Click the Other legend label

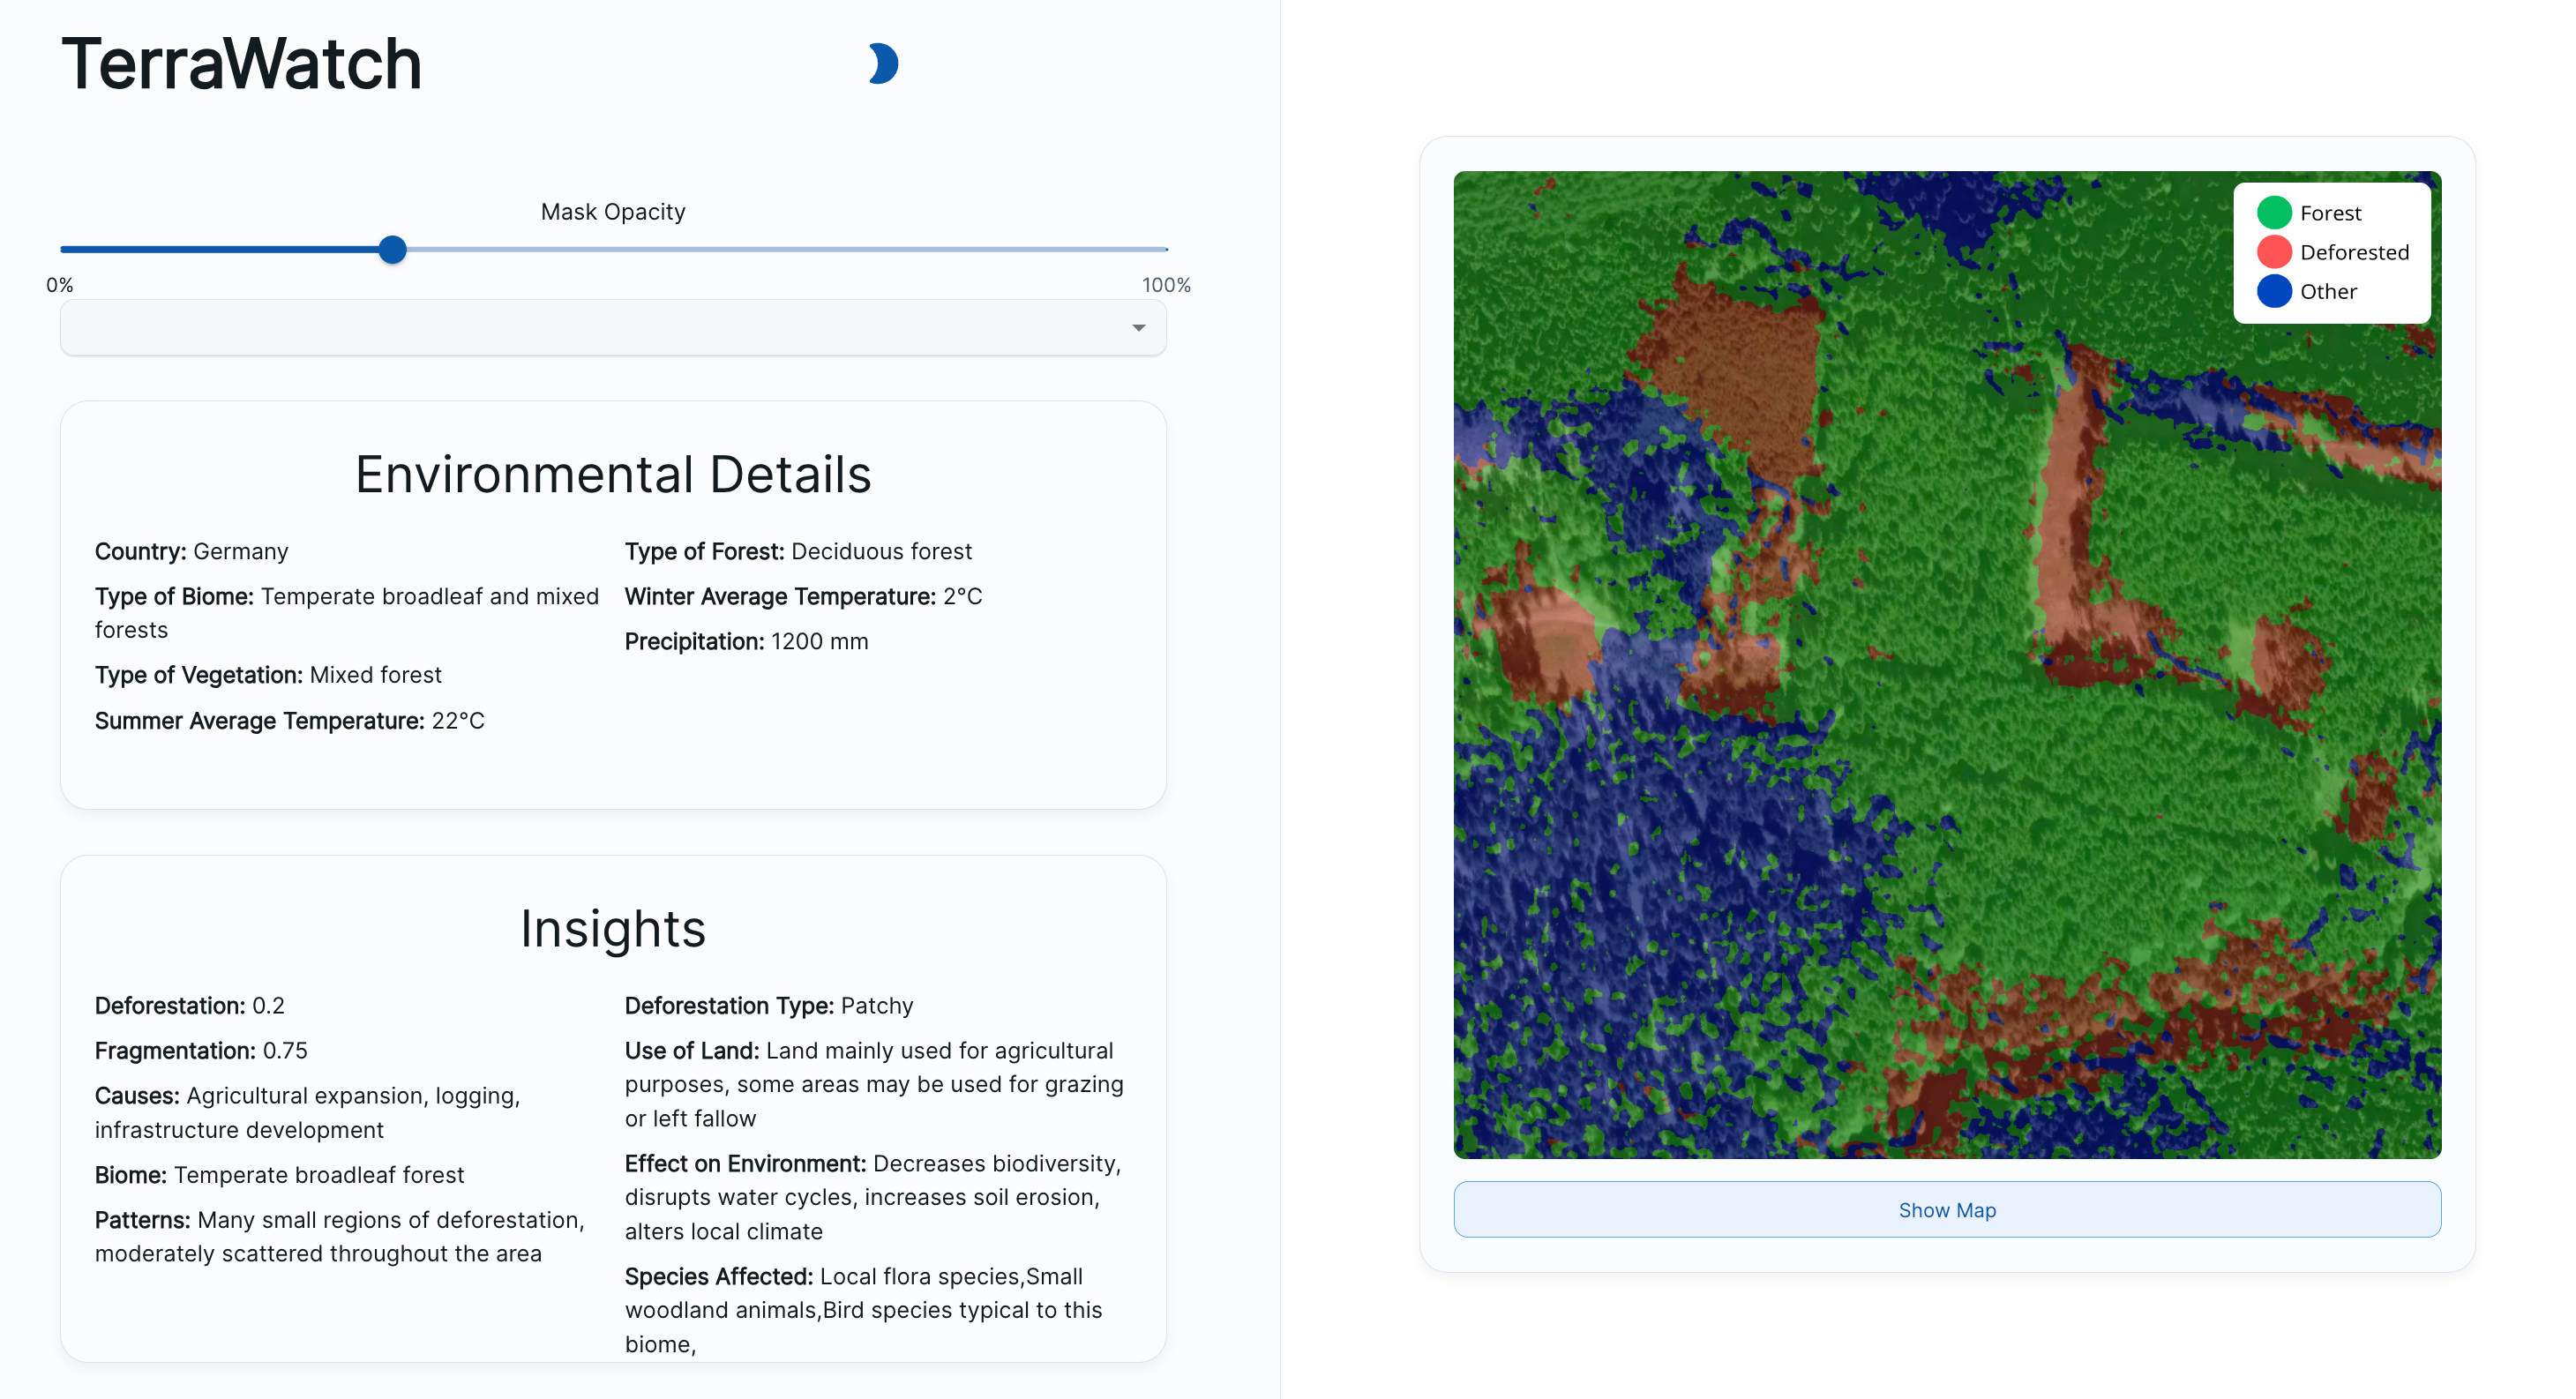(x=2328, y=291)
